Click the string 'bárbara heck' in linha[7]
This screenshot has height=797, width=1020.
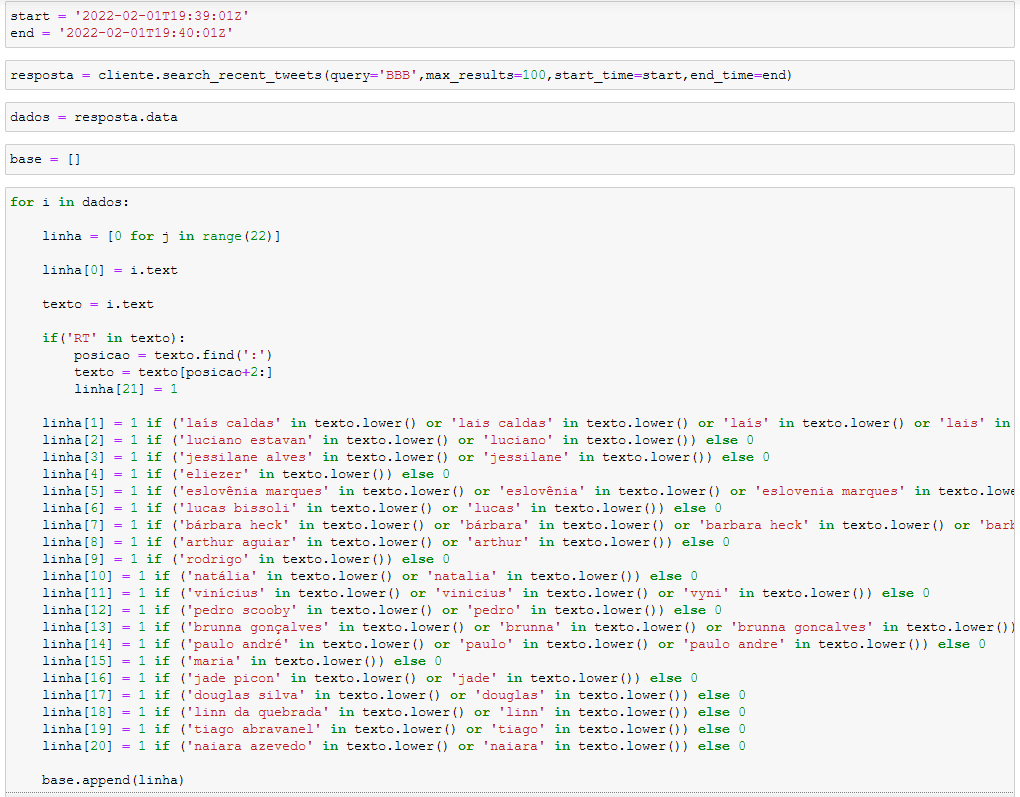234,525
